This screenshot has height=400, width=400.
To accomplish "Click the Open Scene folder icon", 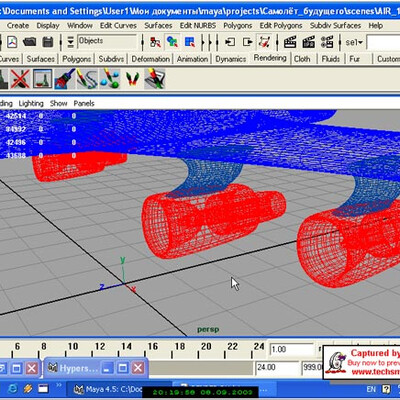I will coord(30,42).
